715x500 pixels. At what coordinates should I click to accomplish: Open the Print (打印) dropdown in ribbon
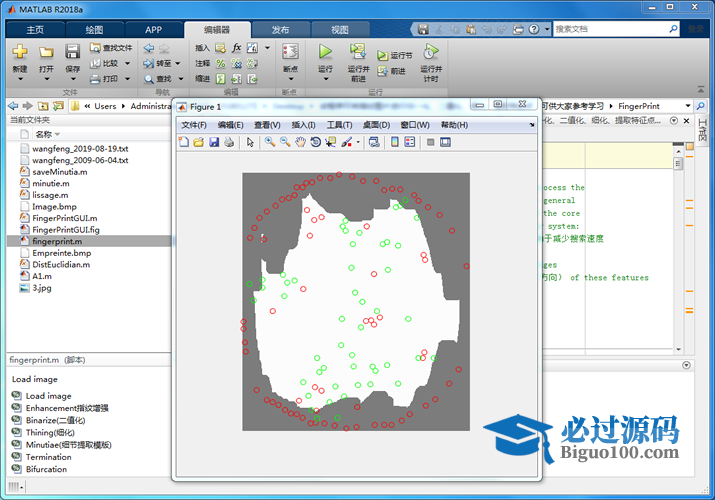(126, 78)
